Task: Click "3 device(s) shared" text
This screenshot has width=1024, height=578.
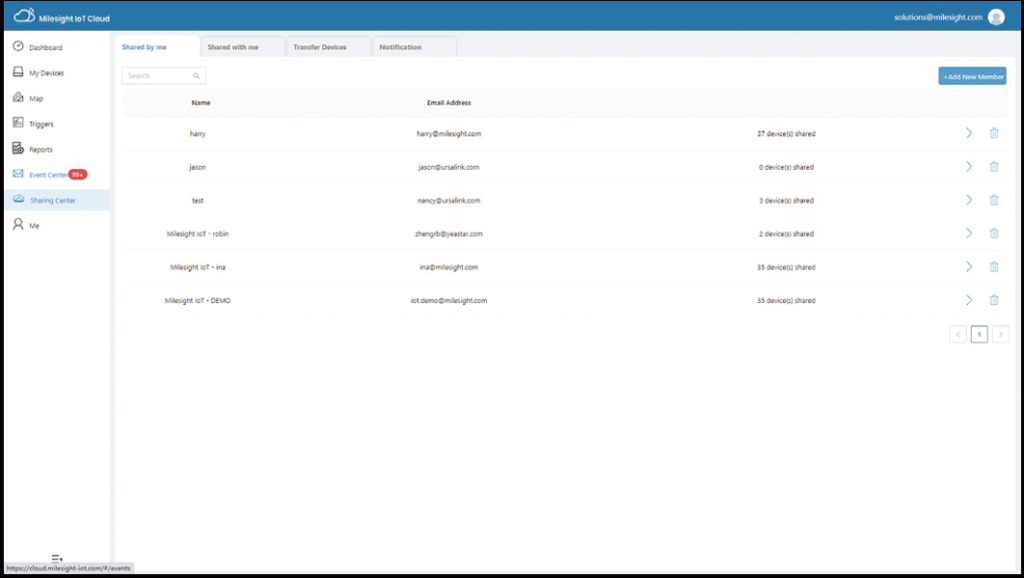Action: tap(786, 200)
